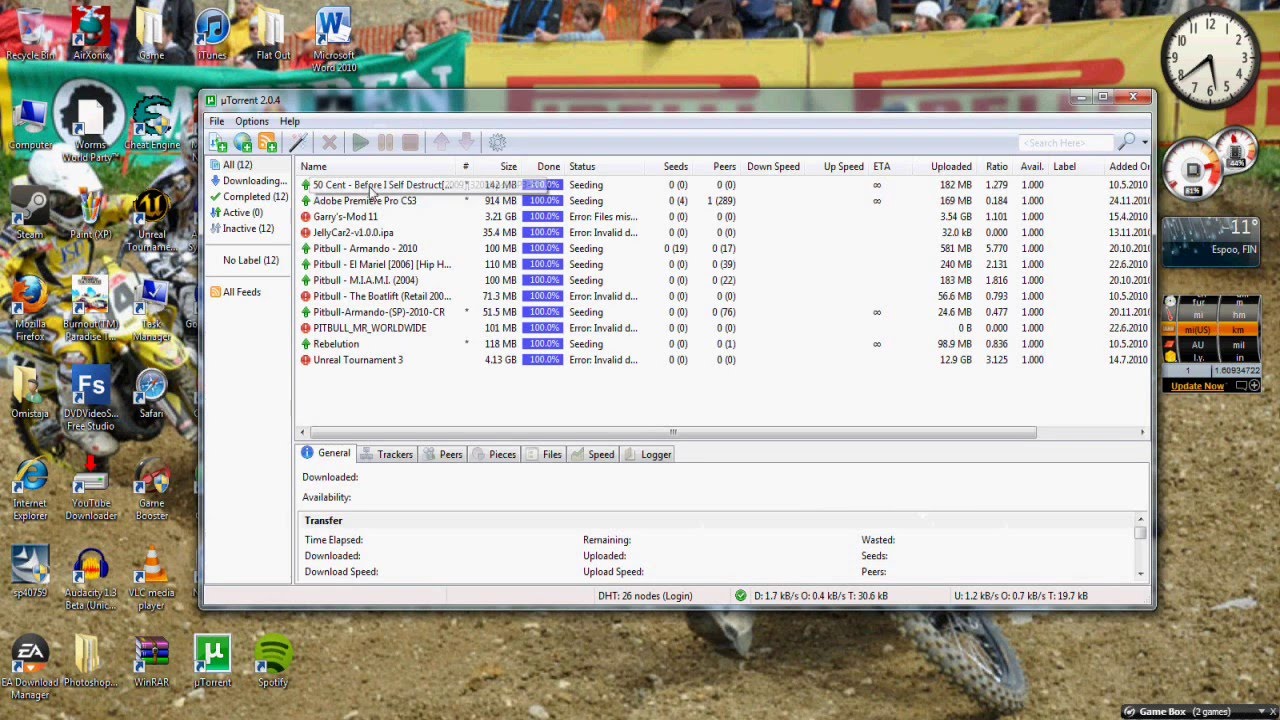
Task: Select the No Label (12) entry
Action: click(x=250, y=260)
